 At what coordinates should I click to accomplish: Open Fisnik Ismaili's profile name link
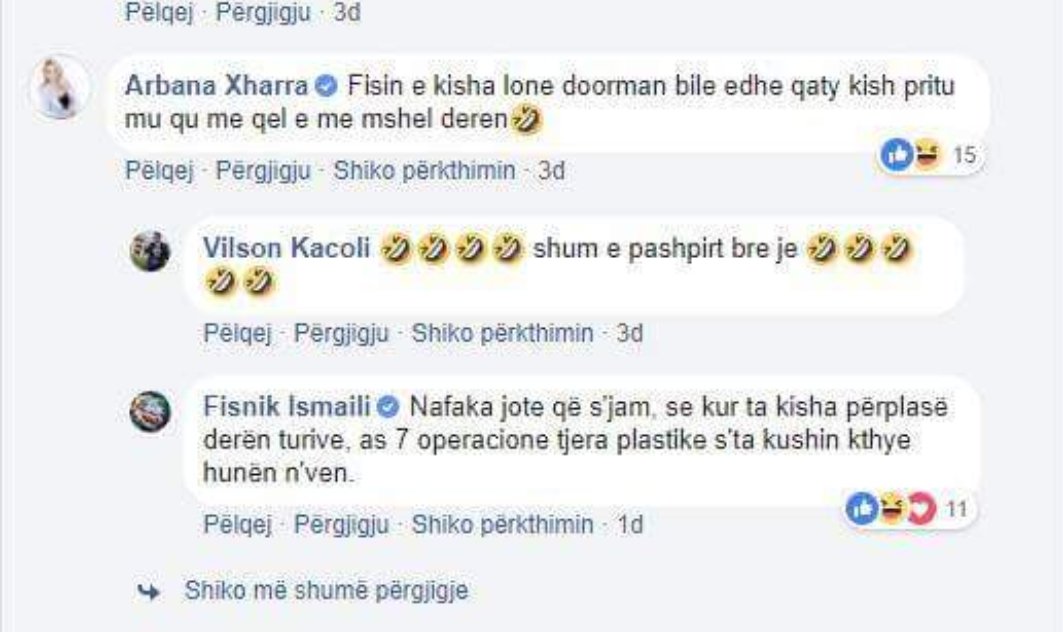(286, 407)
